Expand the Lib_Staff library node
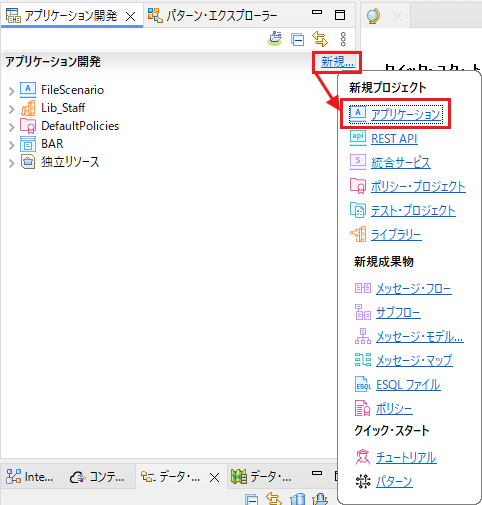The image size is (482, 505). pyautogui.click(x=12, y=109)
